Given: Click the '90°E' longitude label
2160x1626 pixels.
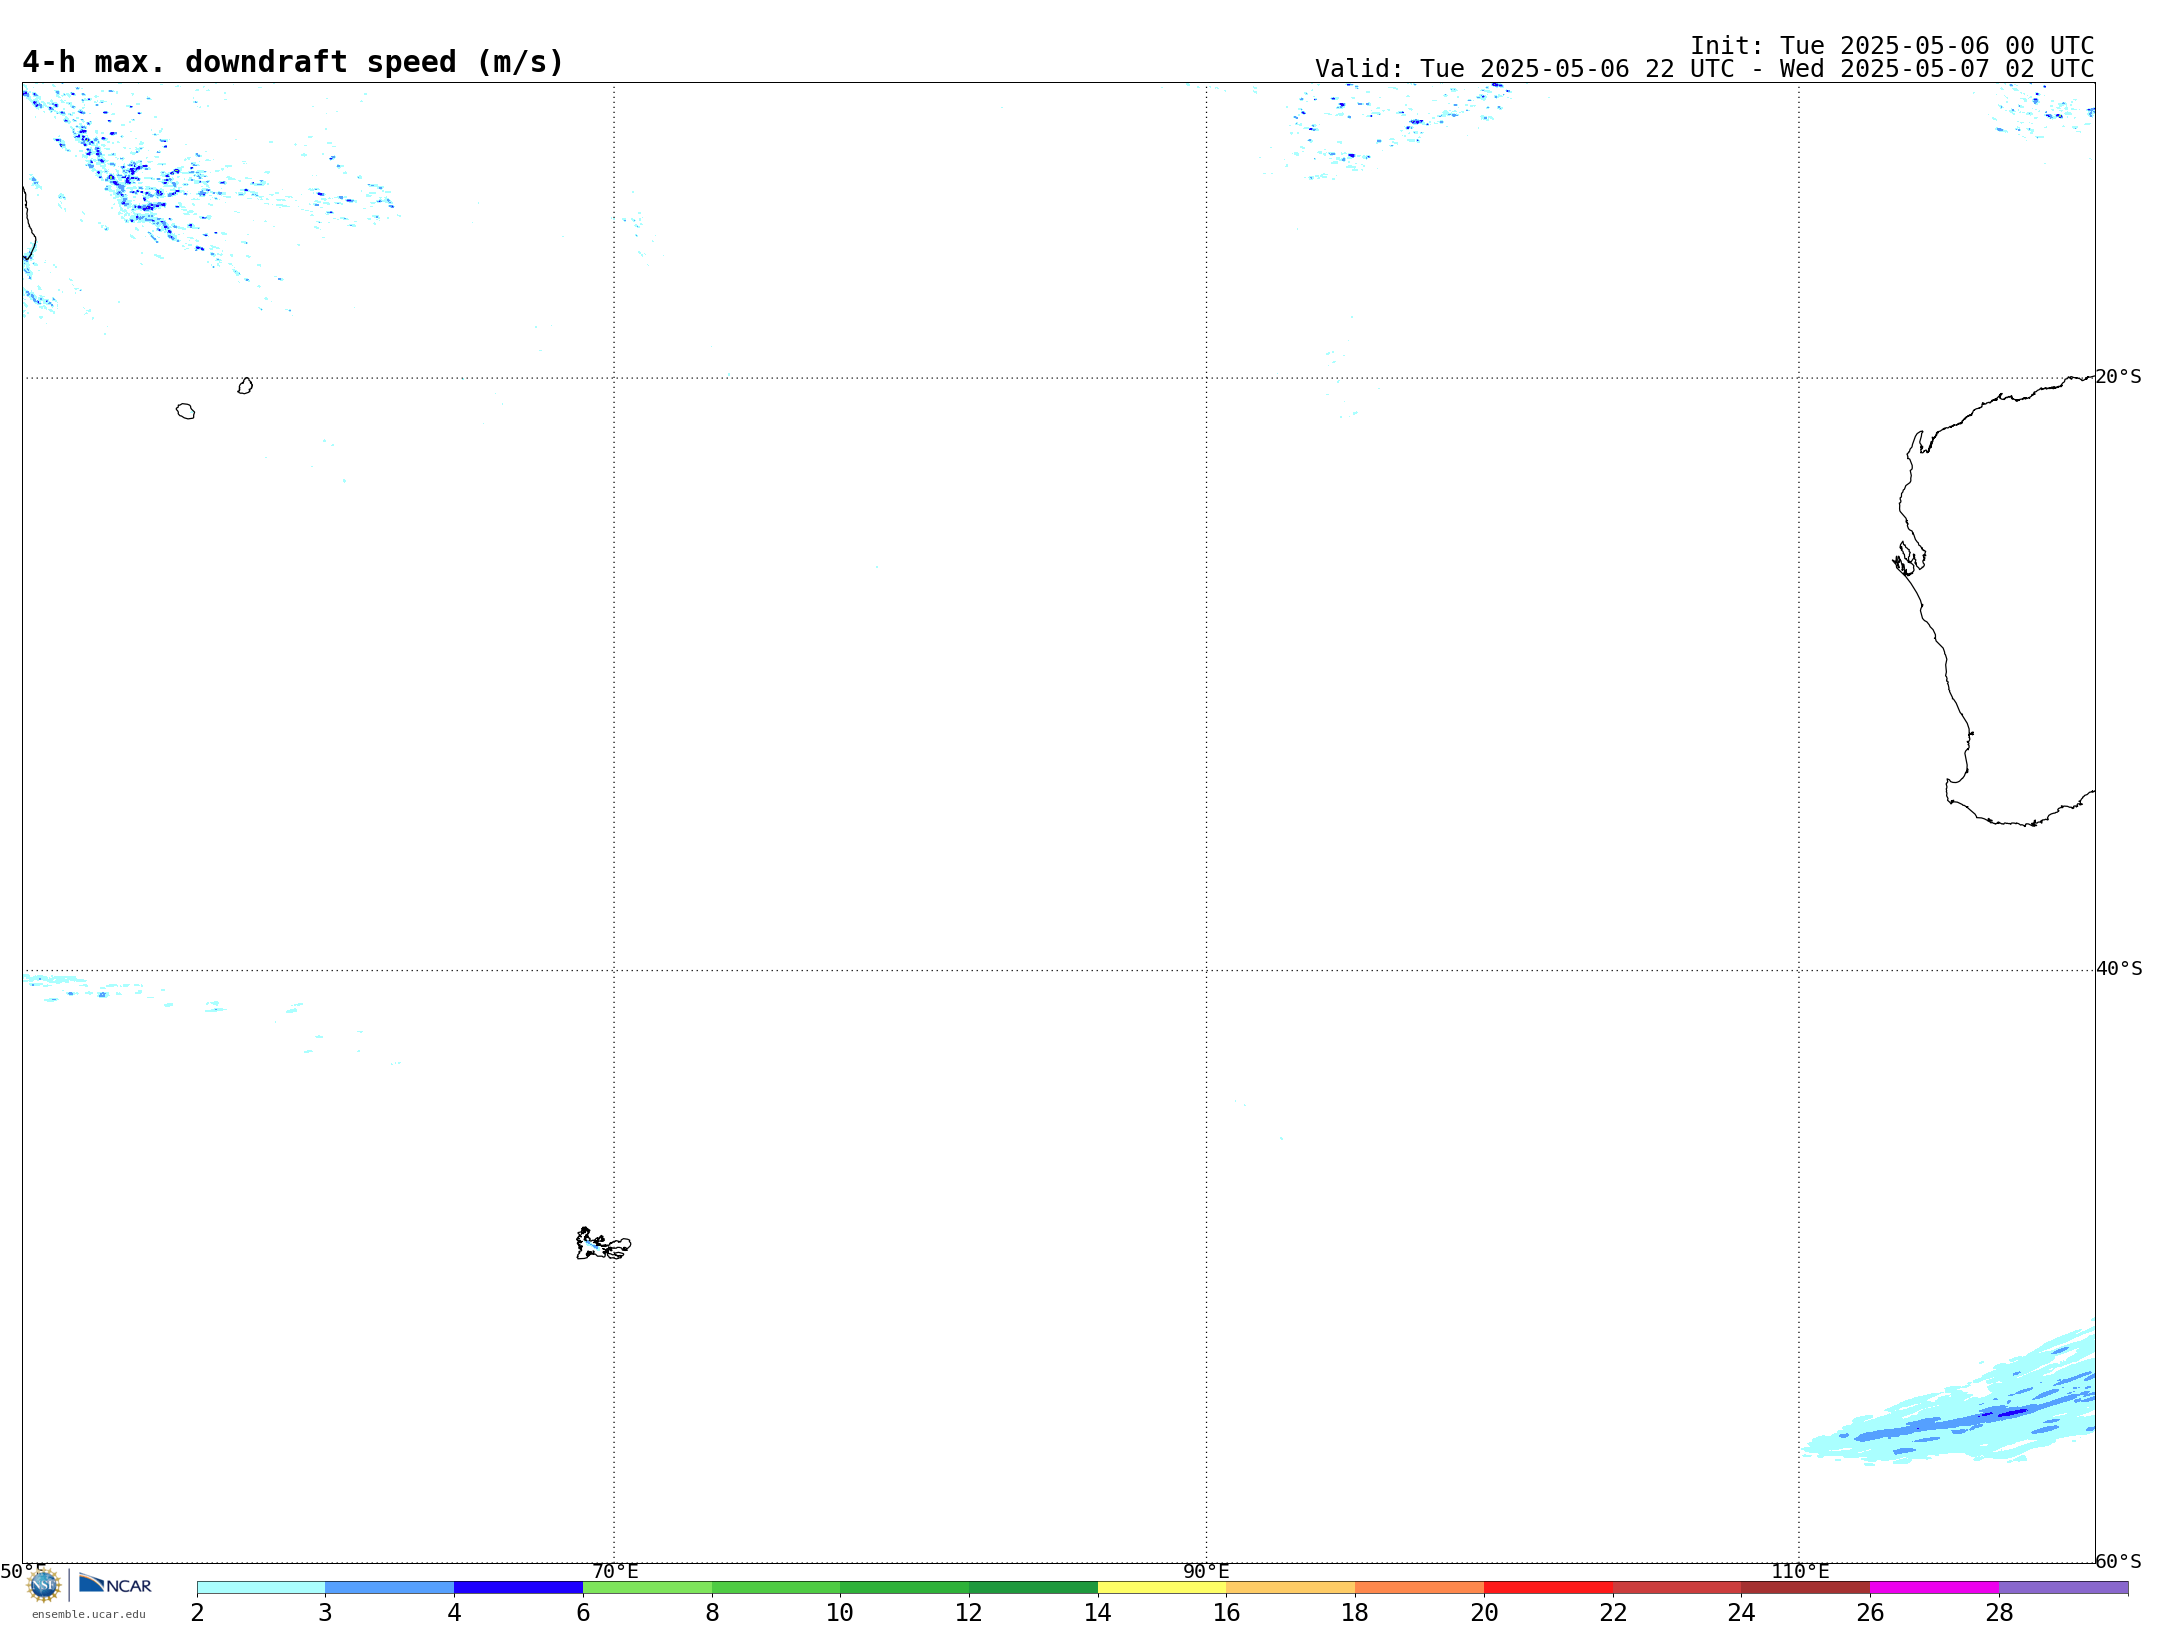Looking at the screenshot, I should point(1206,1572).
